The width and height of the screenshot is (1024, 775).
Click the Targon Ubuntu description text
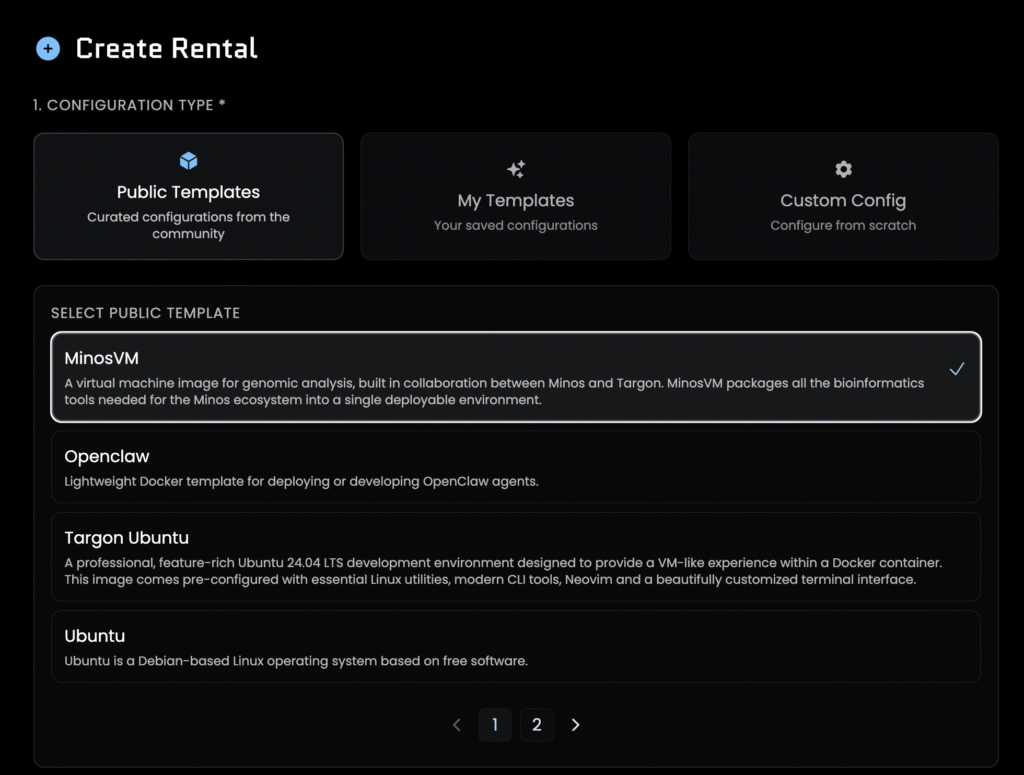[x=490, y=572]
